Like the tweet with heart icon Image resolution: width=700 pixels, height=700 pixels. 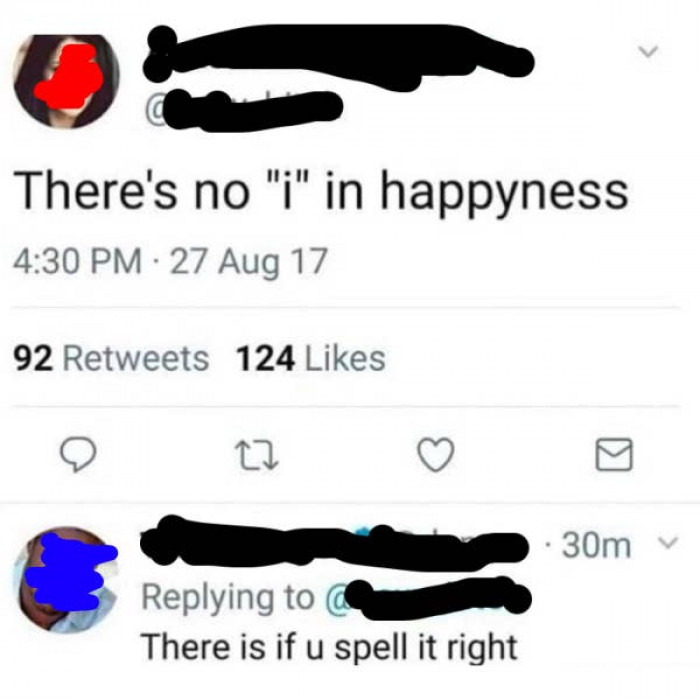(436, 455)
